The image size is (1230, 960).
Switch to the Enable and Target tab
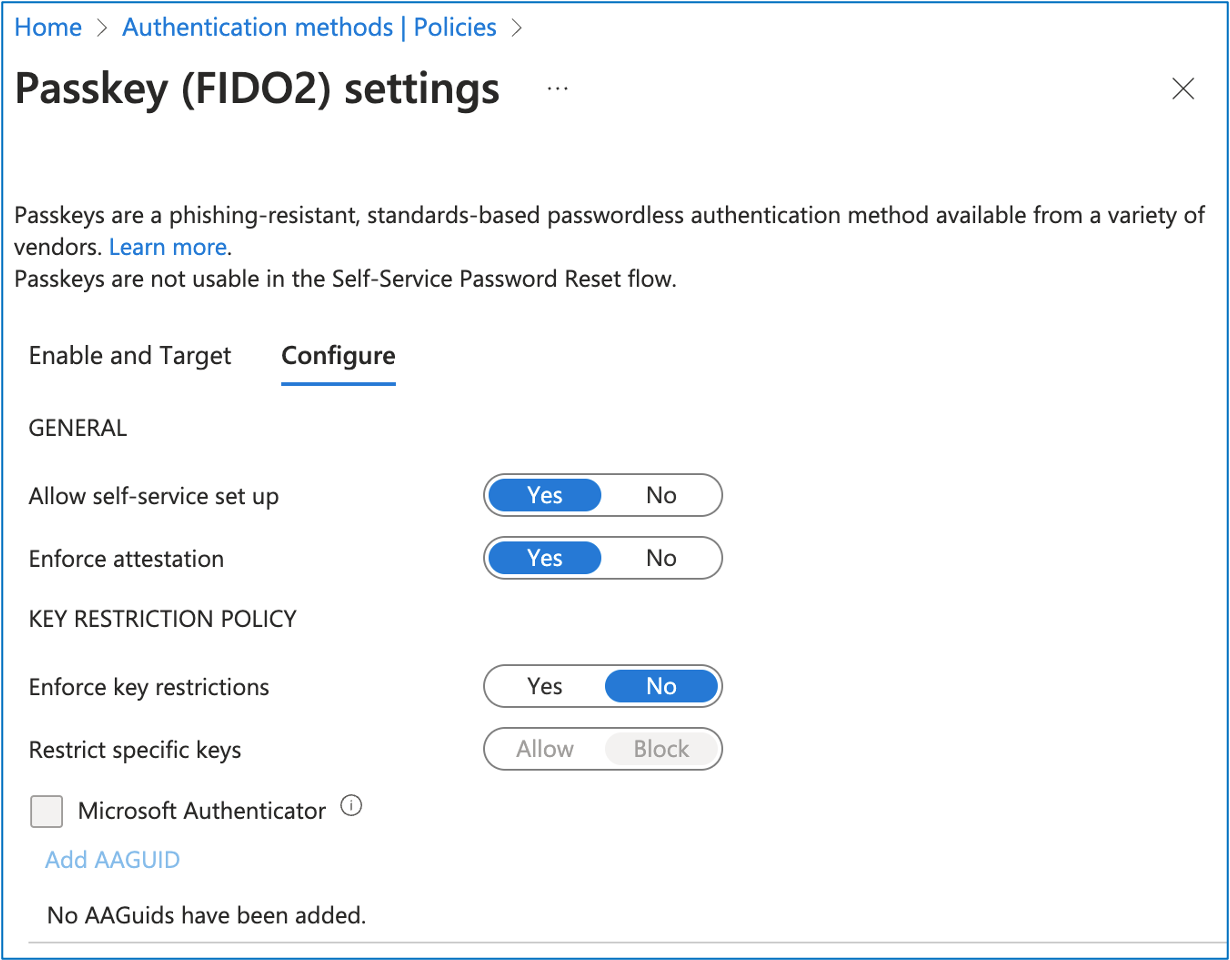click(129, 355)
